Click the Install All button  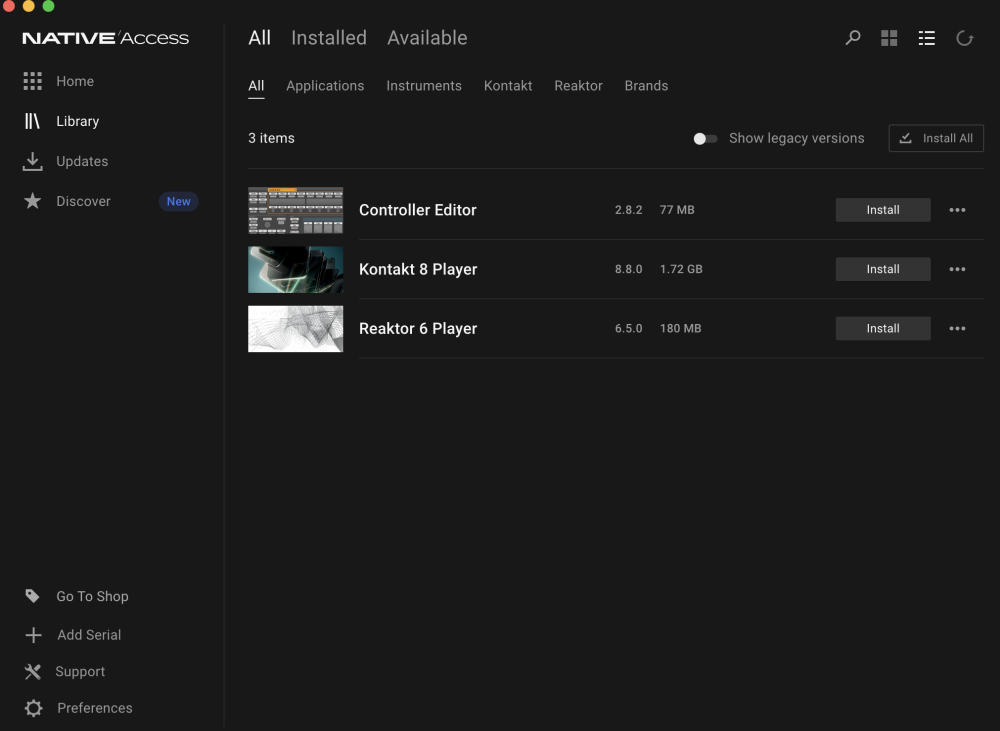[x=936, y=138]
